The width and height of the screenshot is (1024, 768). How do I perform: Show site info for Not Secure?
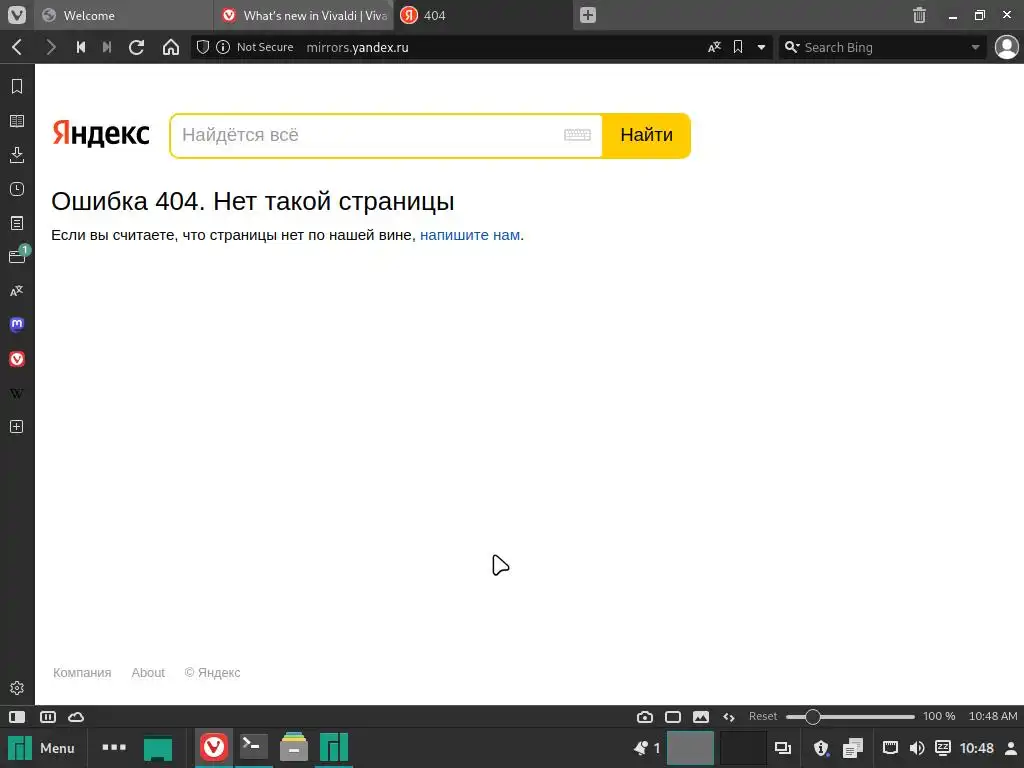pyautogui.click(x=255, y=47)
